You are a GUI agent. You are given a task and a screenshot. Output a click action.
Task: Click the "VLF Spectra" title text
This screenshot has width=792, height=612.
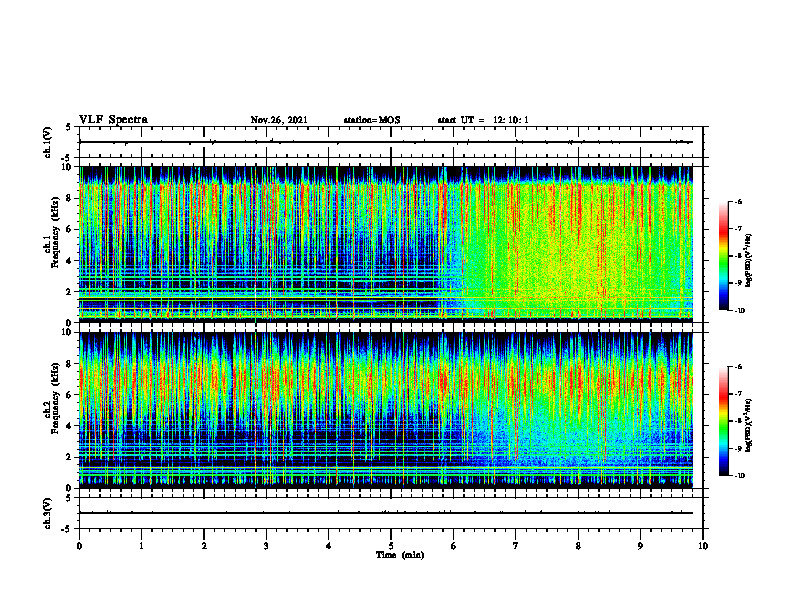coord(113,120)
